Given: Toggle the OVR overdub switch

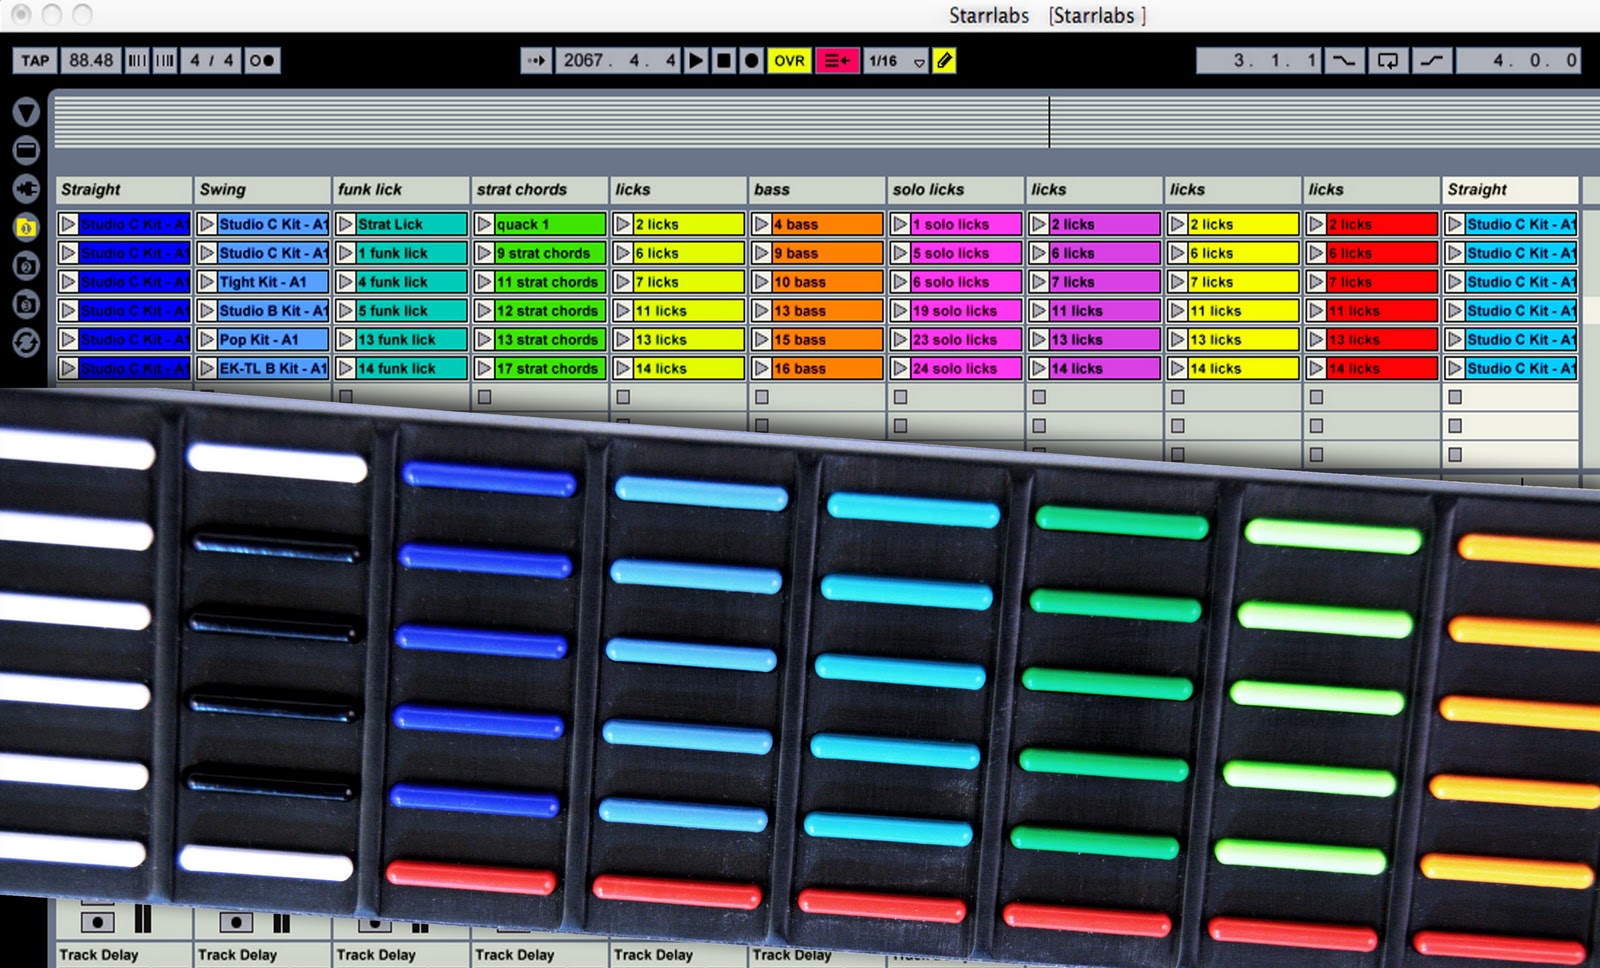Looking at the screenshot, I should (x=789, y=61).
